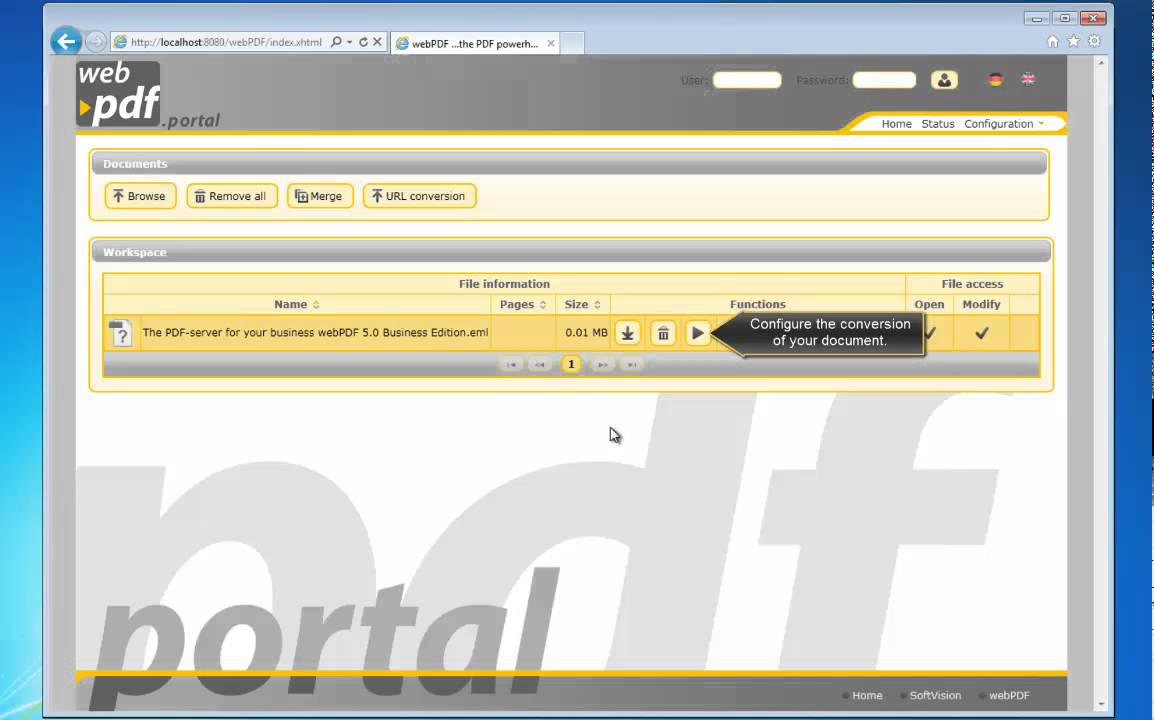Viewport: 1154px width, 720px height.
Task: Click the browser Forward arrow button
Action: (x=96, y=42)
